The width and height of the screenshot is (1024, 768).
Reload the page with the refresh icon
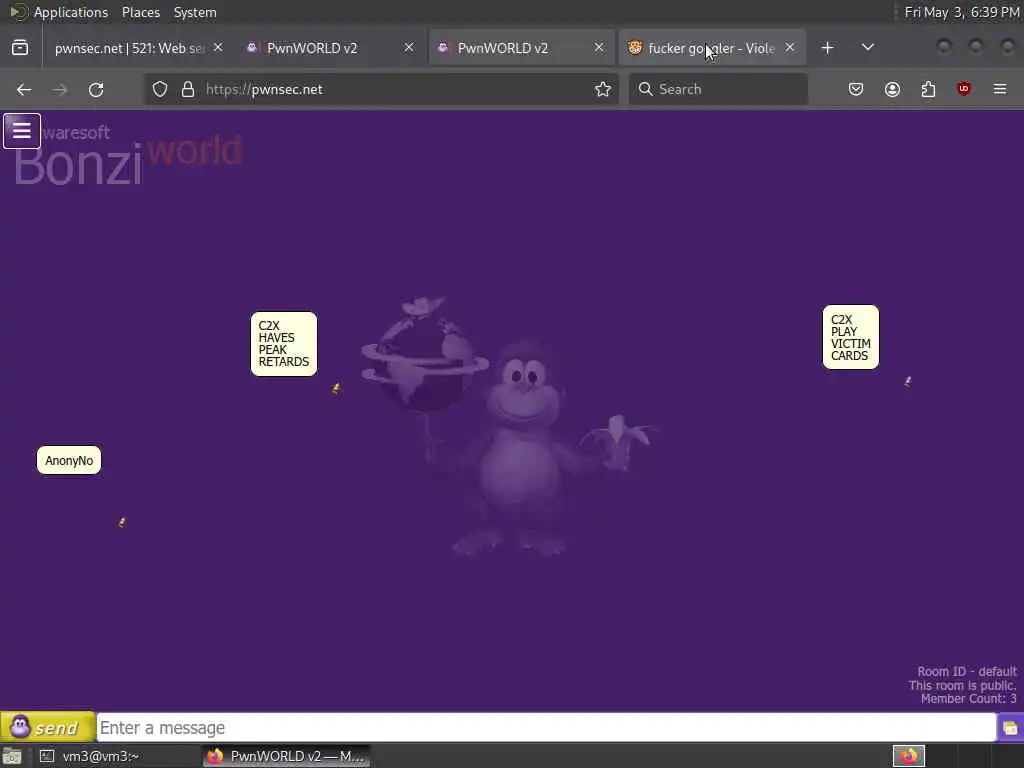tap(96, 89)
